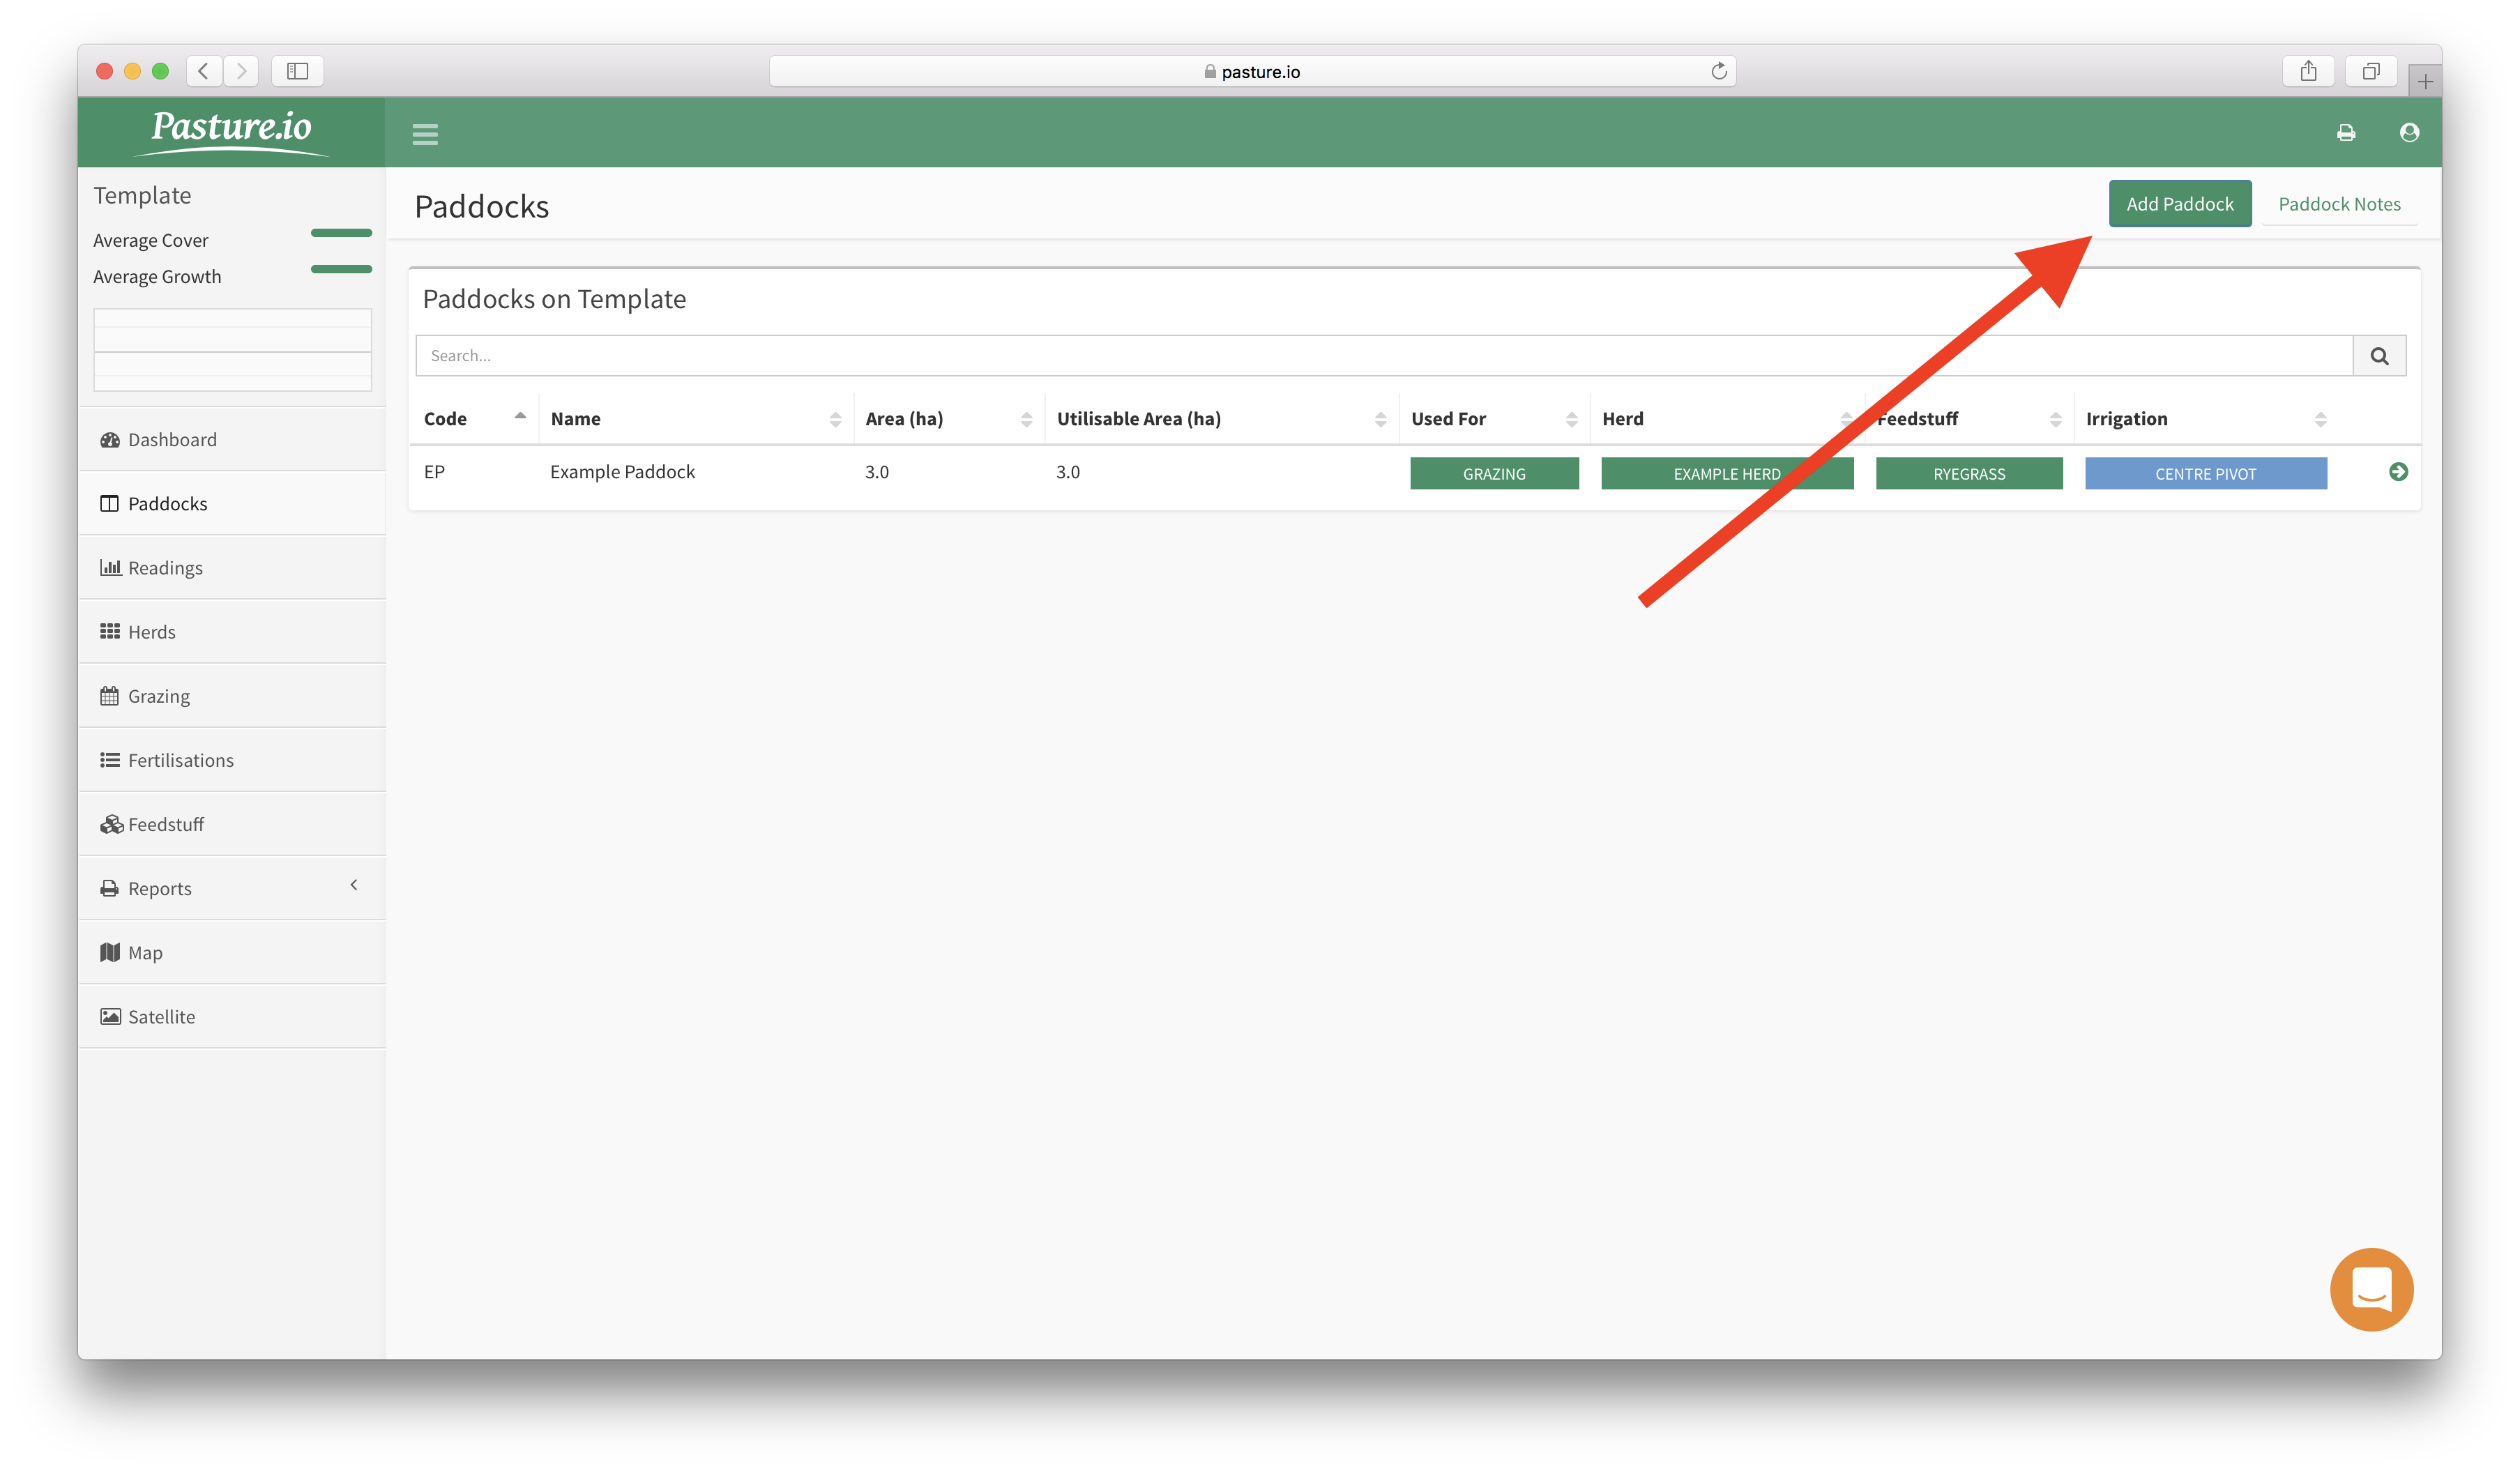
Task: Click the GRAZING tag
Action: pyautogui.click(x=1494, y=474)
